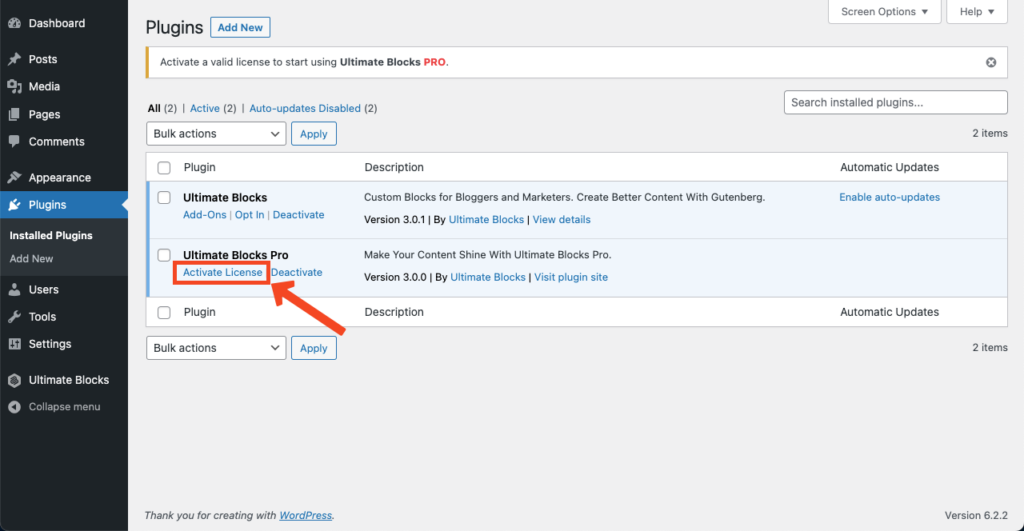Click the Posts pushpin icon
The height and width of the screenshot is (531, 1024).
pos(14,59)
